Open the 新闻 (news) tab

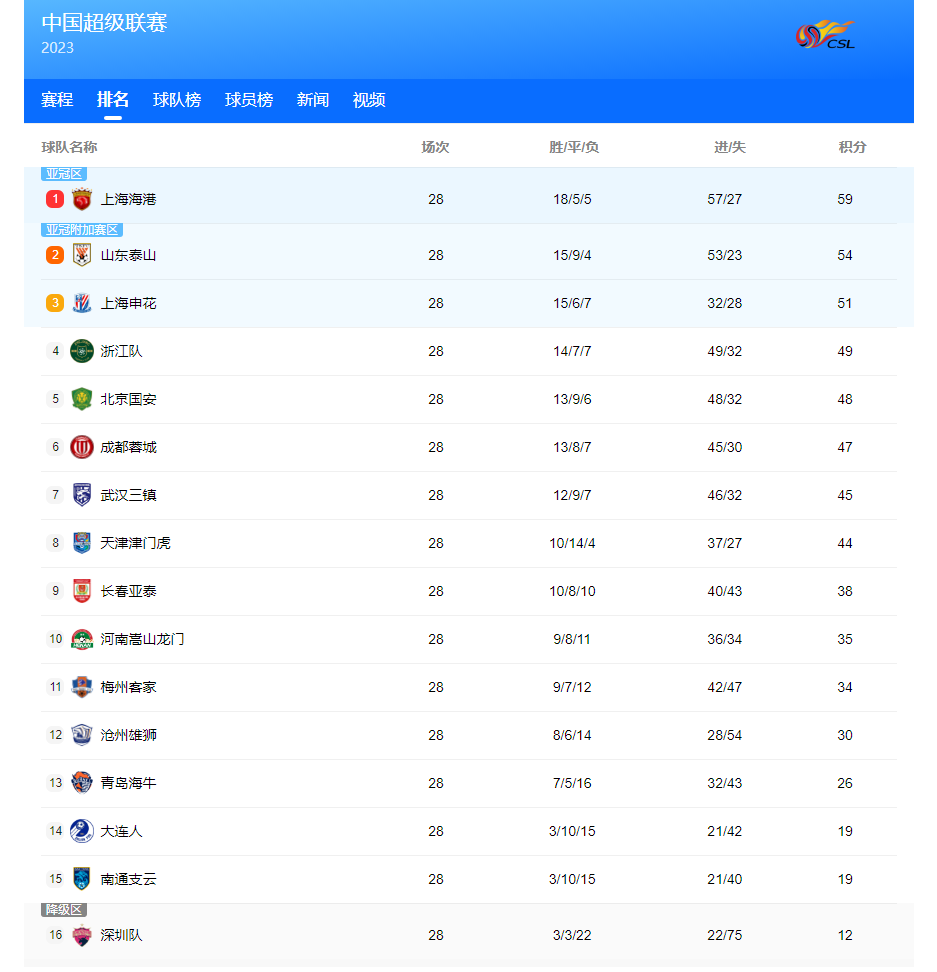coord(313,100)
